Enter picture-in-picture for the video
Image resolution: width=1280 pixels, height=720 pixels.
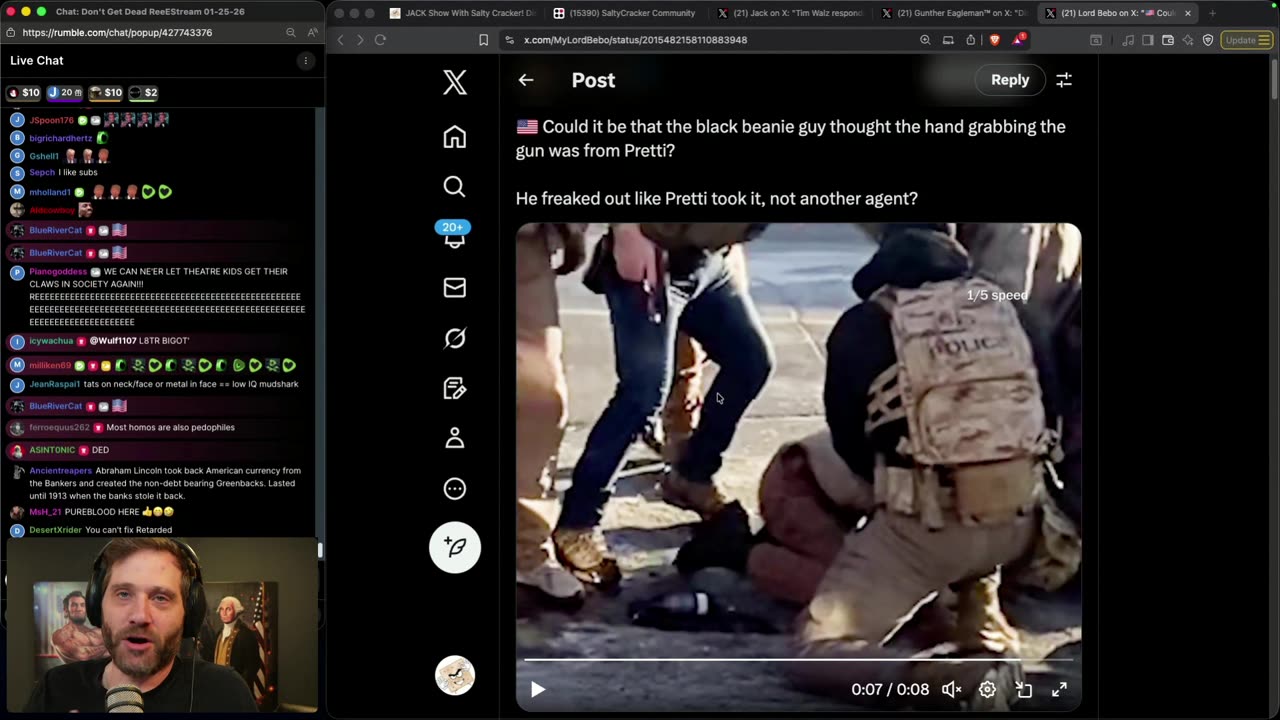click(x=1023, y=689)
